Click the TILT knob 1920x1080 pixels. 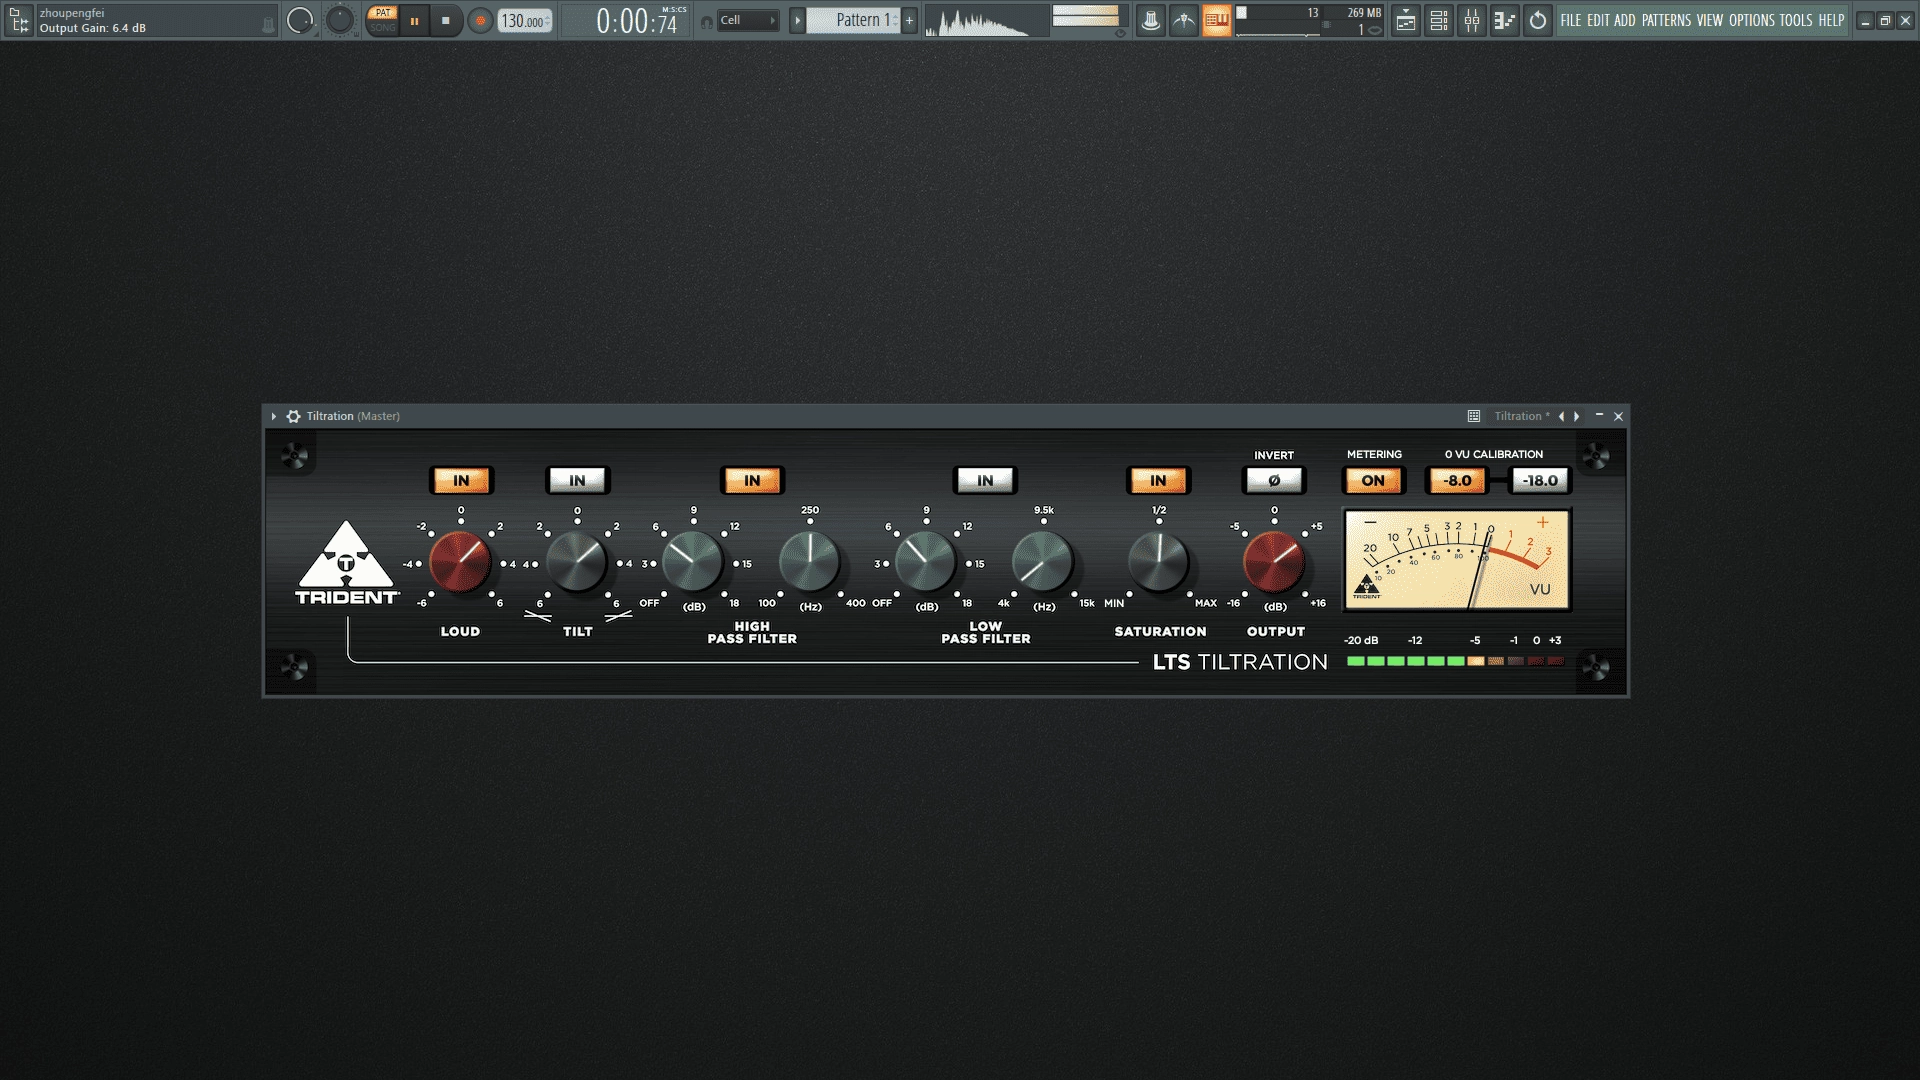[577, 562]
